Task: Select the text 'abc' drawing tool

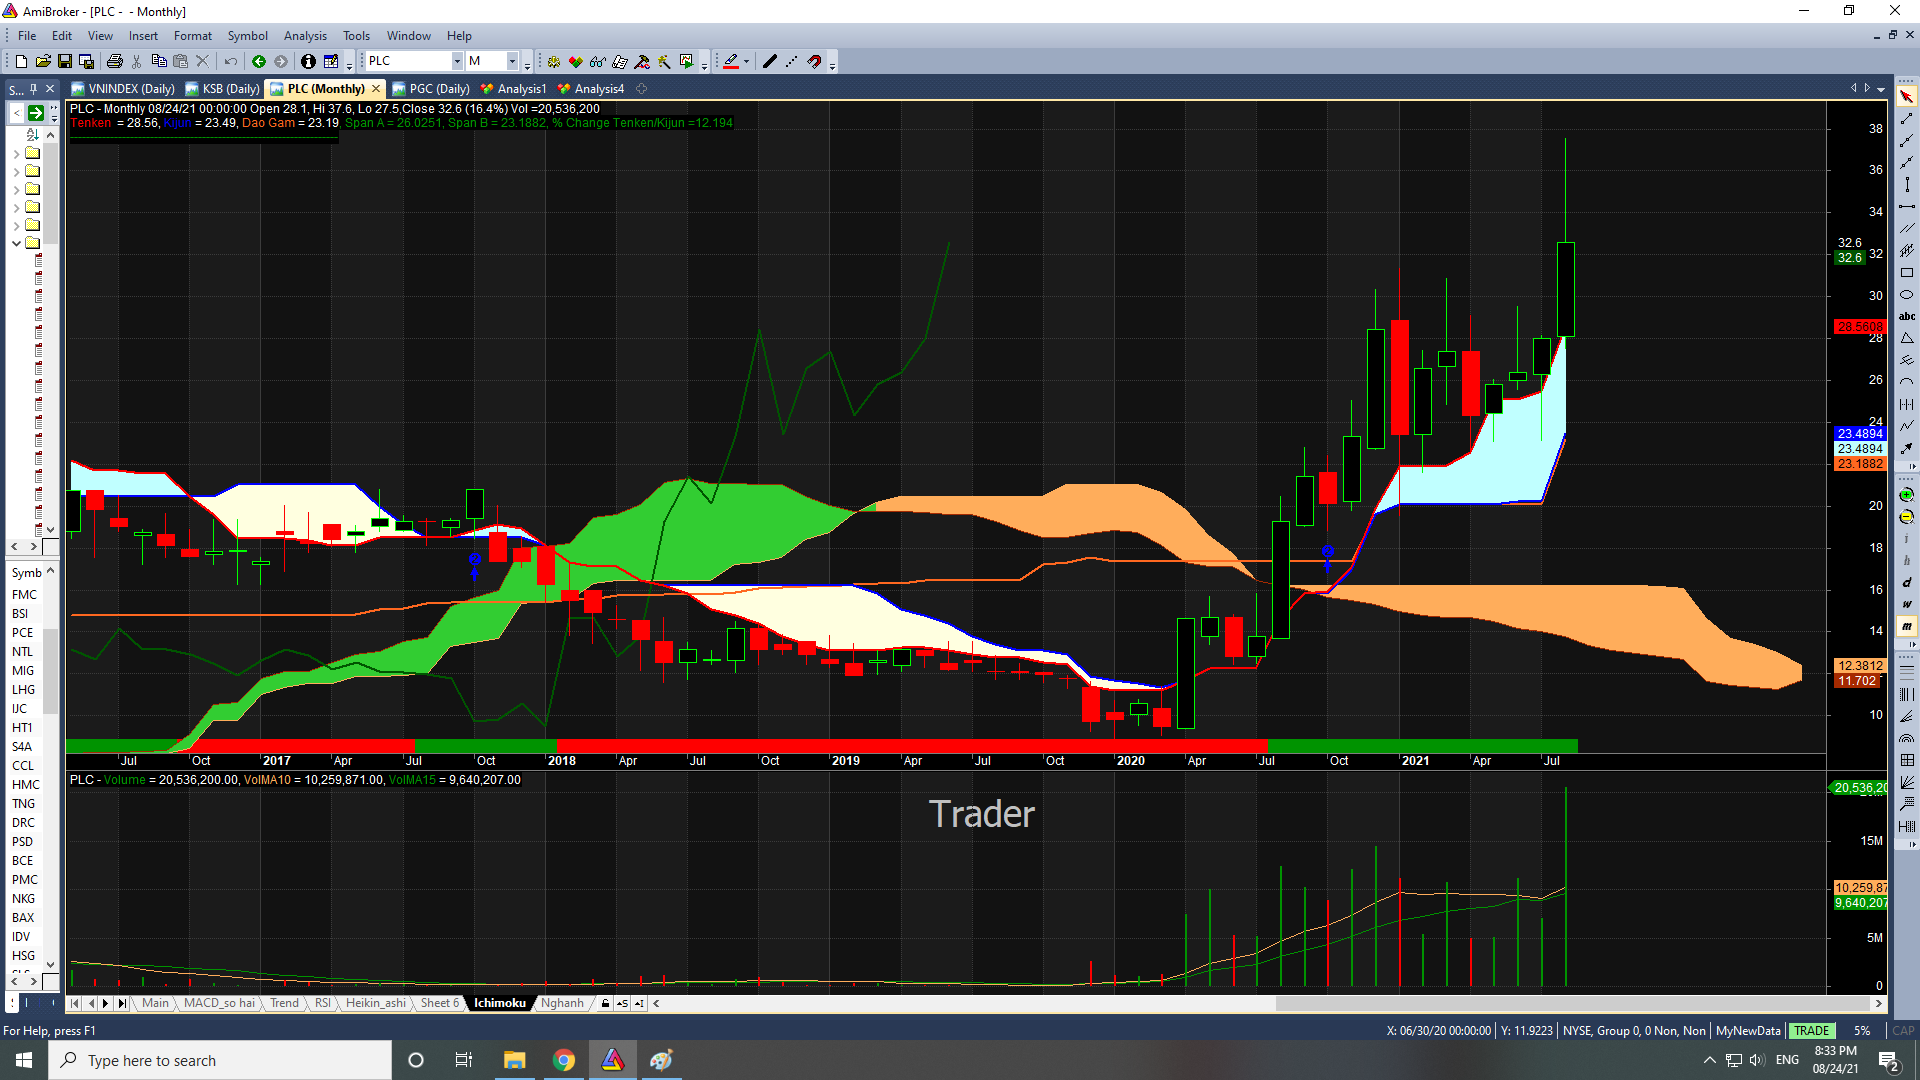Action: pos(1906,317)
